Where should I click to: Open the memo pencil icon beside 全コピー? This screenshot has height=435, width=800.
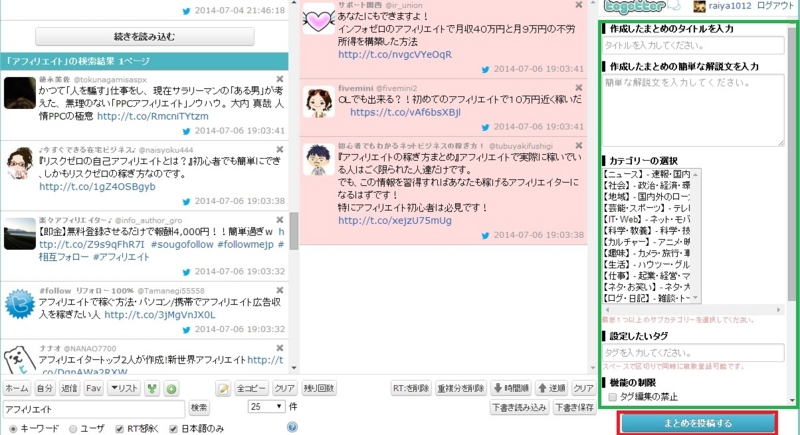[223, 389]
